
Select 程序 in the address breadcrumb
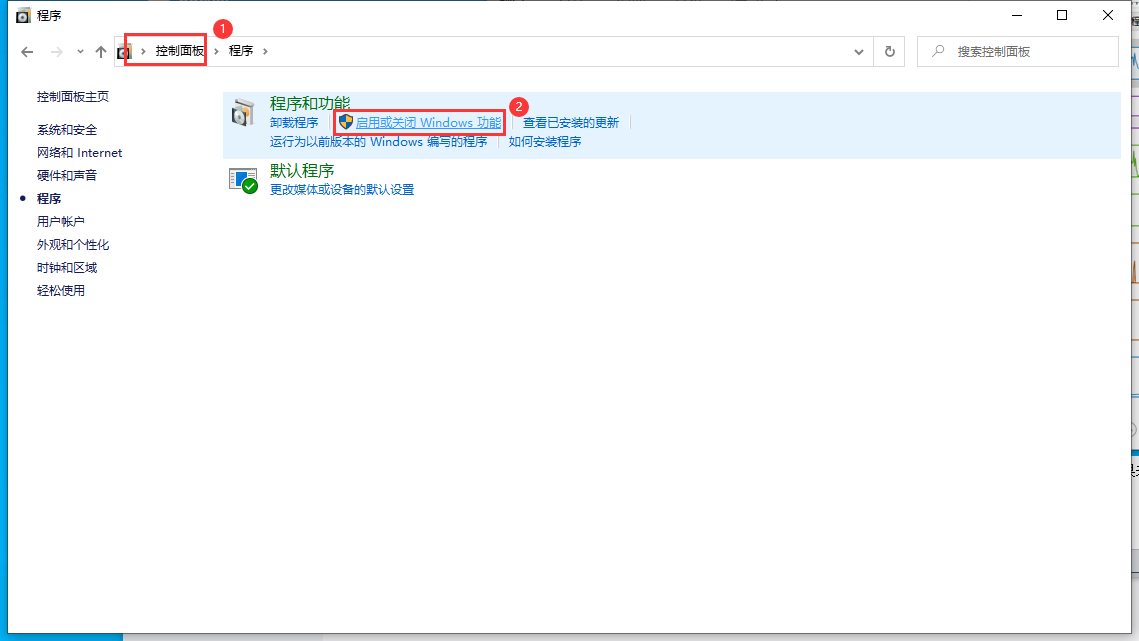pos(241,51)
